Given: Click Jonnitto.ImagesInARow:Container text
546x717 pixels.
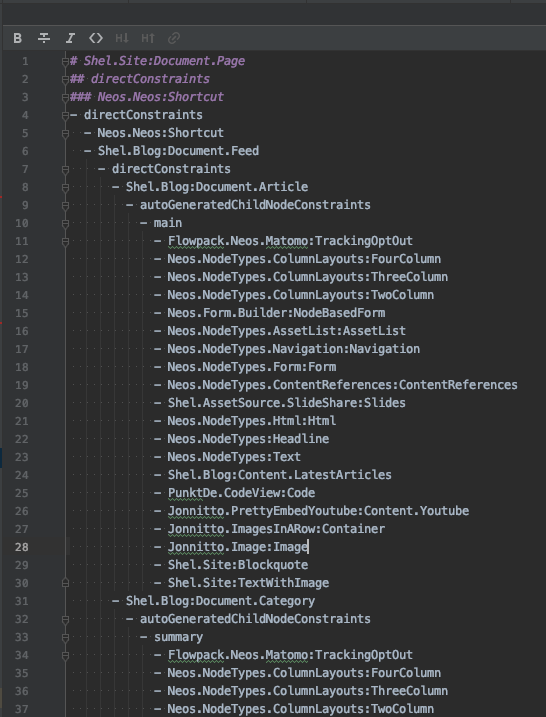Looking at the screenshot, I should pos(276,529).
